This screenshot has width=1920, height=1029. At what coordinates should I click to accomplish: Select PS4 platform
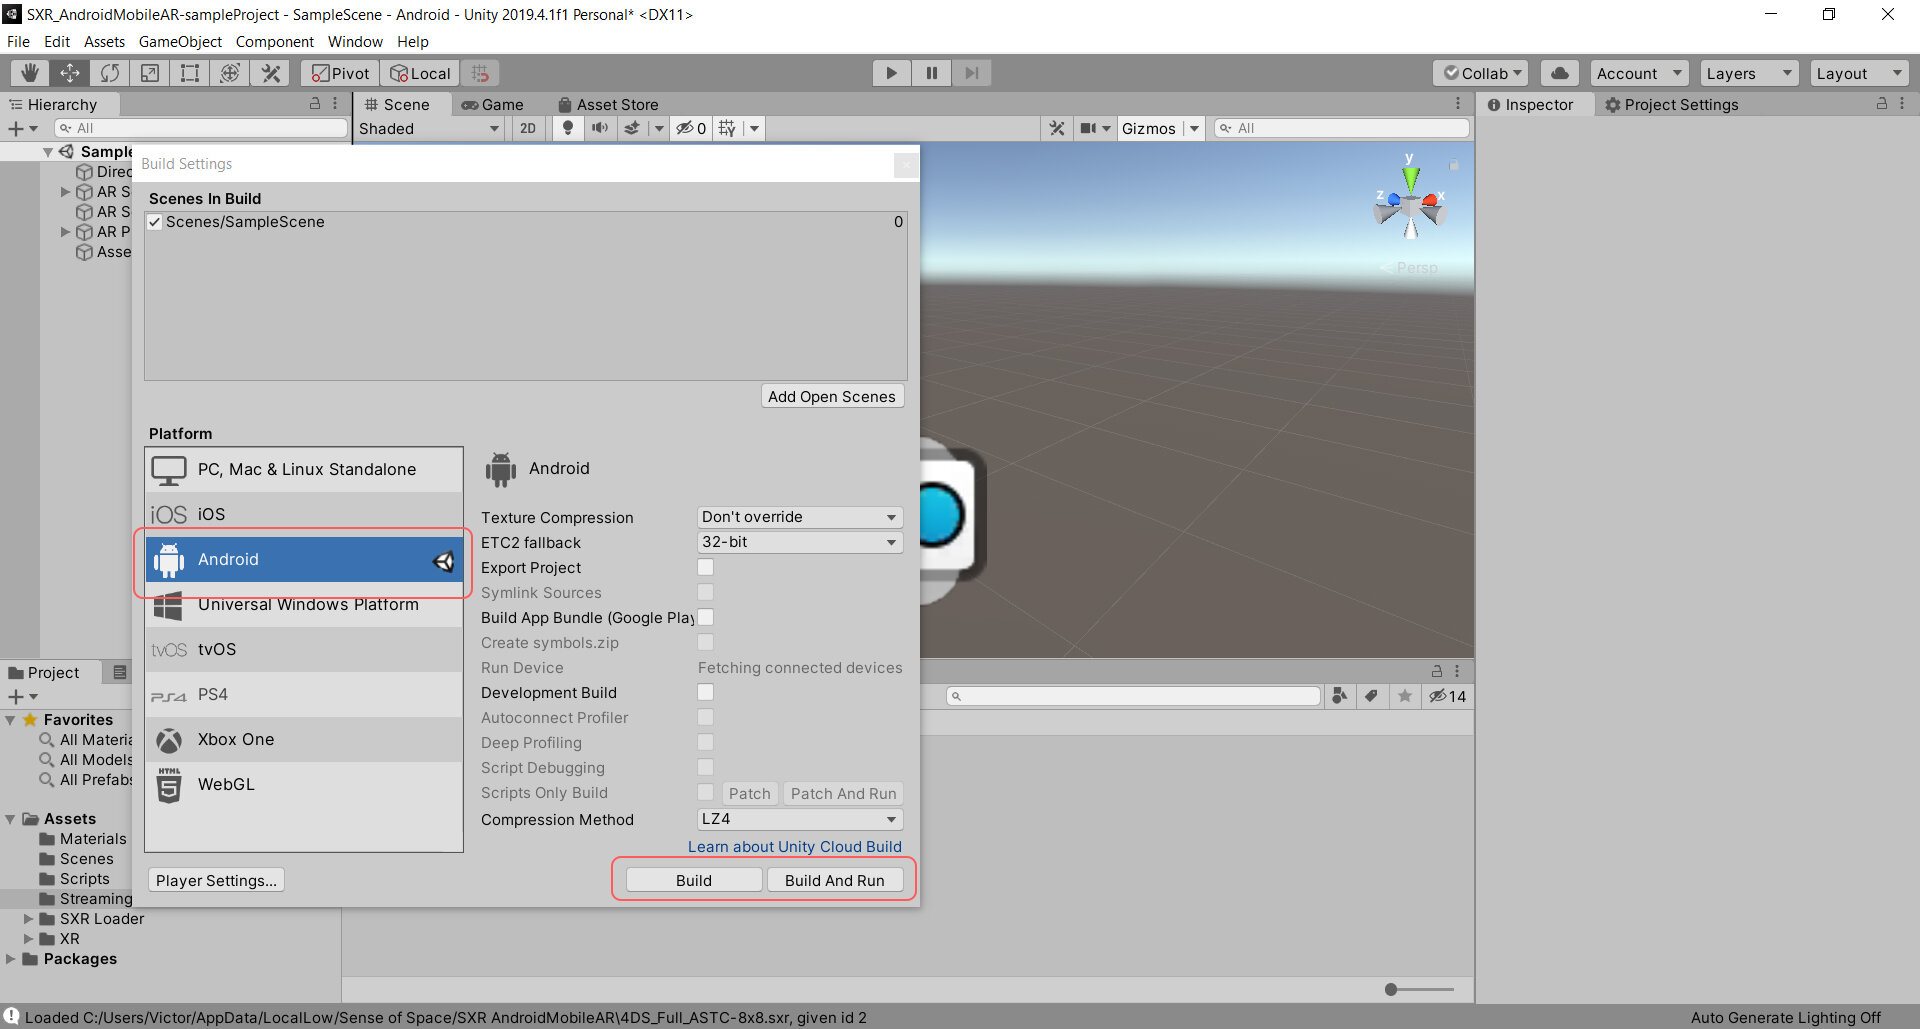point(304,694)
